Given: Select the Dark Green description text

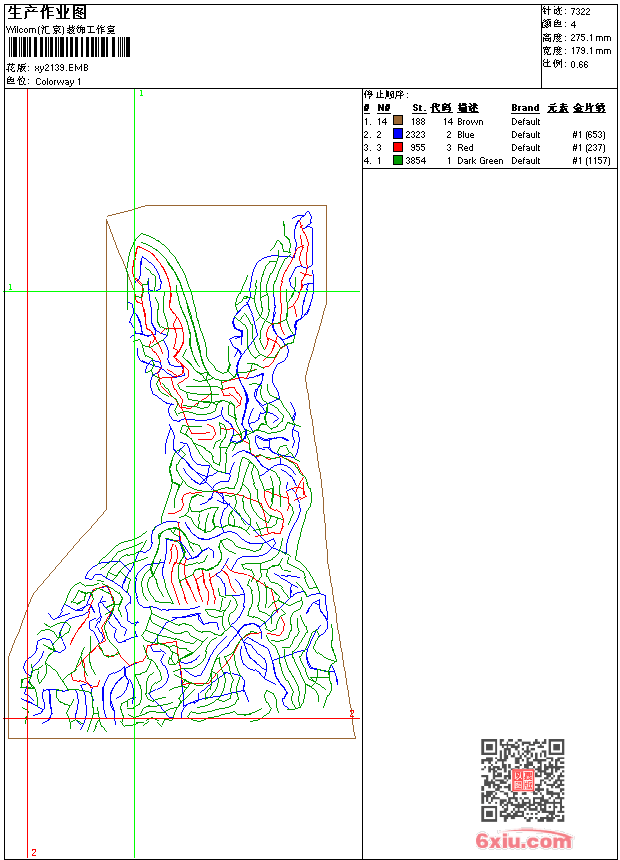Looking at the screenshot, I should click(480, 161).
